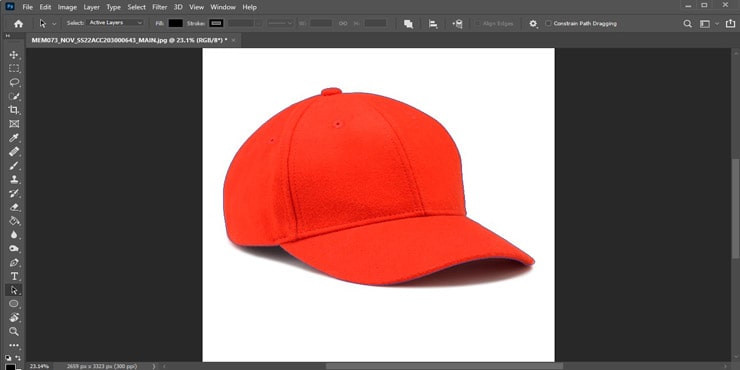Open the Layer menu
The width and height of the screenshot is (740, 370).
click(92, 7)
